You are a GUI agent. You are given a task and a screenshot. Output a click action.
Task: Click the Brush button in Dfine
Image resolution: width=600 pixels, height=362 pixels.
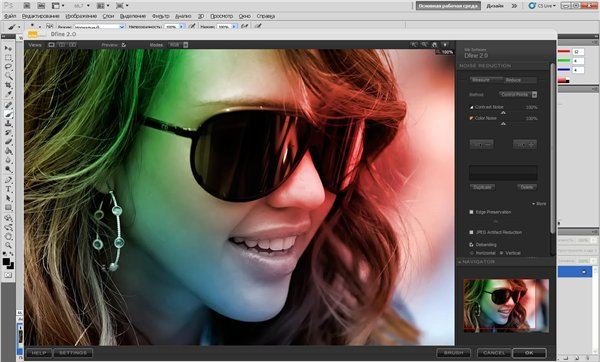click(x=453, y=353)
